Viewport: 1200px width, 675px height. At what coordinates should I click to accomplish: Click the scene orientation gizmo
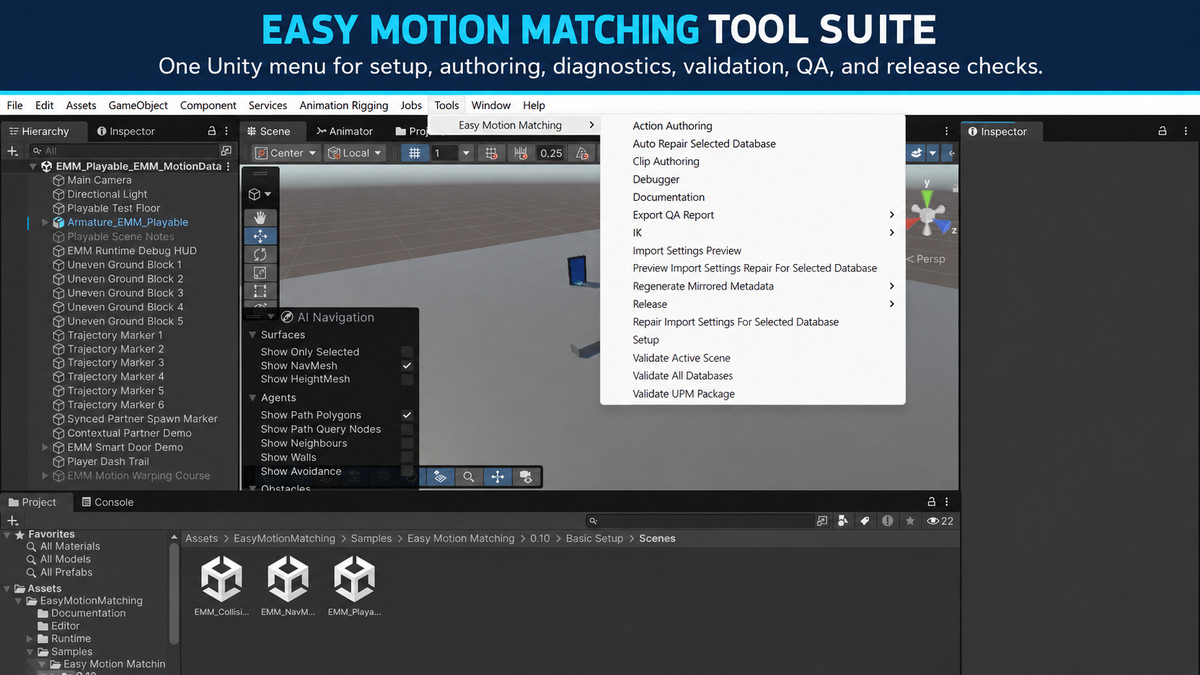(x=926, y=212)
